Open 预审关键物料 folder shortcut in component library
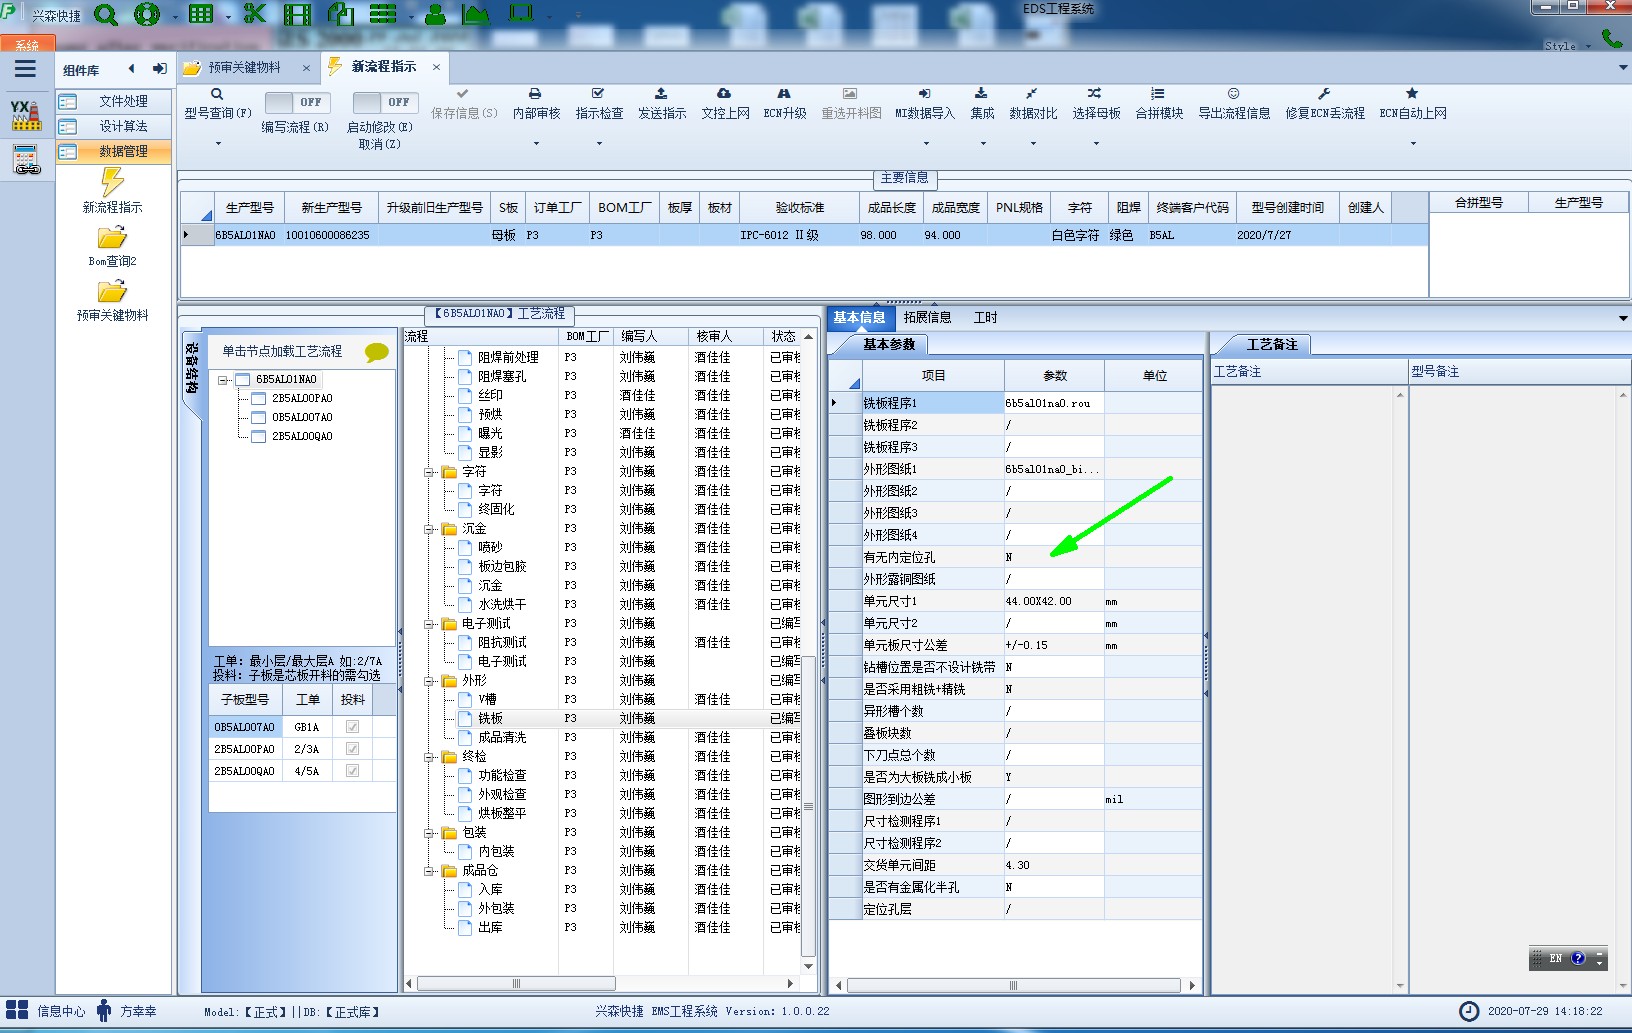Screen dimensions: 1632x1033 [112, 300]
